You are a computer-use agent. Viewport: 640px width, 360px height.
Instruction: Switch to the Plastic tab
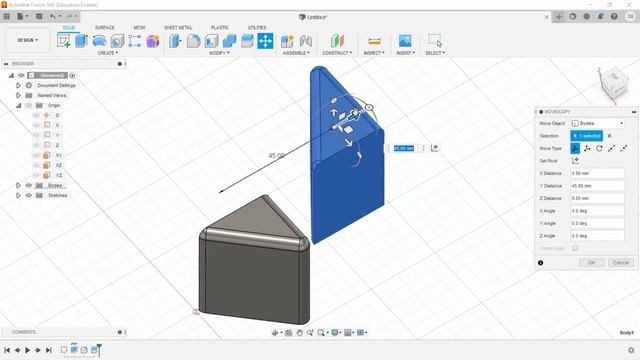point(220,27)
